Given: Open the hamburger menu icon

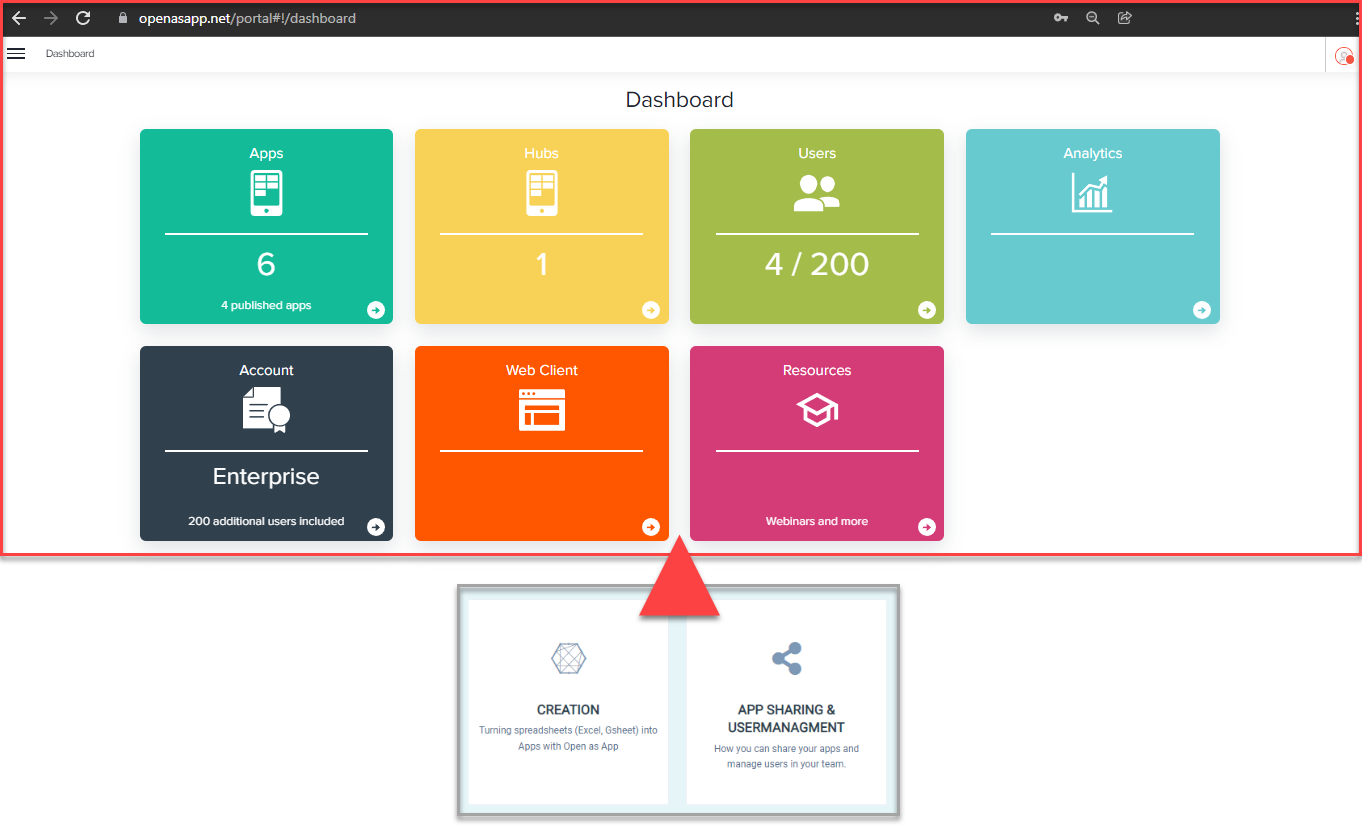Looking at the screenshot, I should click(16, 53).
